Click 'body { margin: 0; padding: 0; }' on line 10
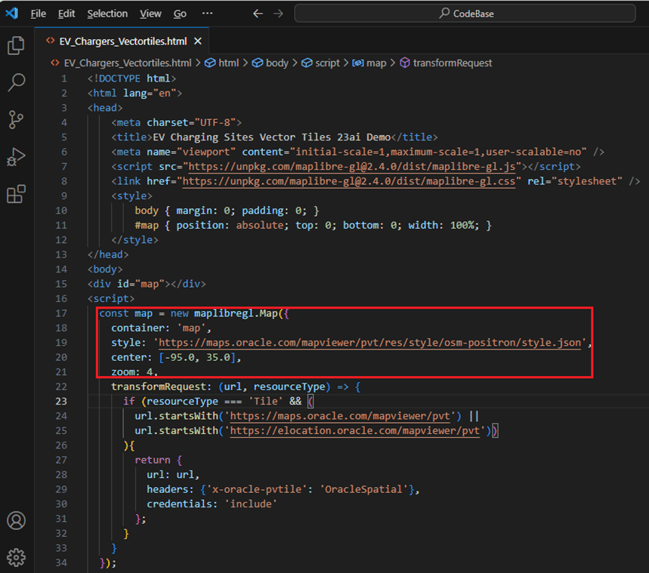Screen dimensions: 649x573 (227, 211)
